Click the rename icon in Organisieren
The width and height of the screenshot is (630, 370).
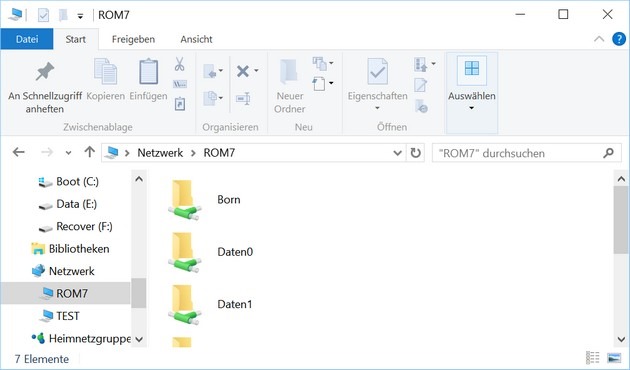[x=243, y=98]
